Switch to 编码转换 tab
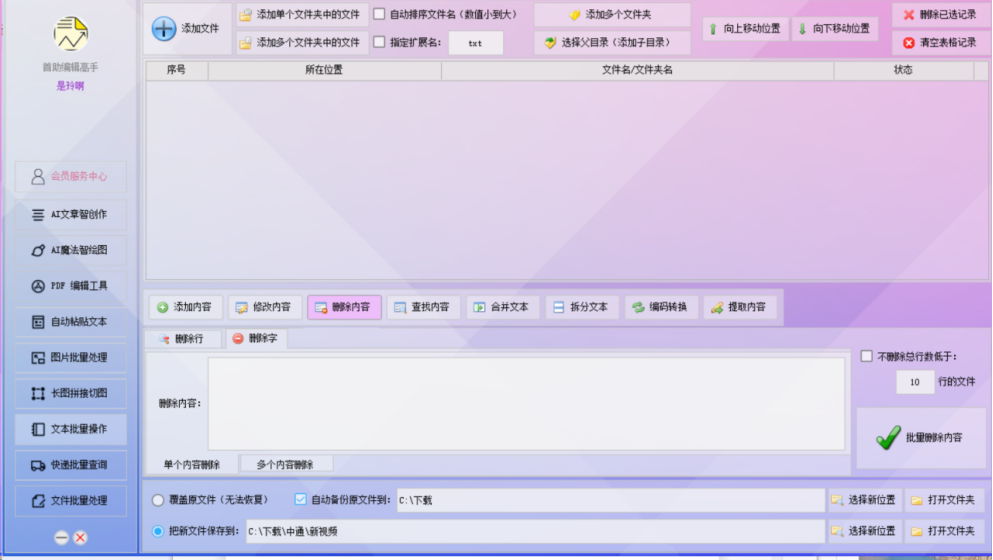The image size is (993, 560). [661, 307]
